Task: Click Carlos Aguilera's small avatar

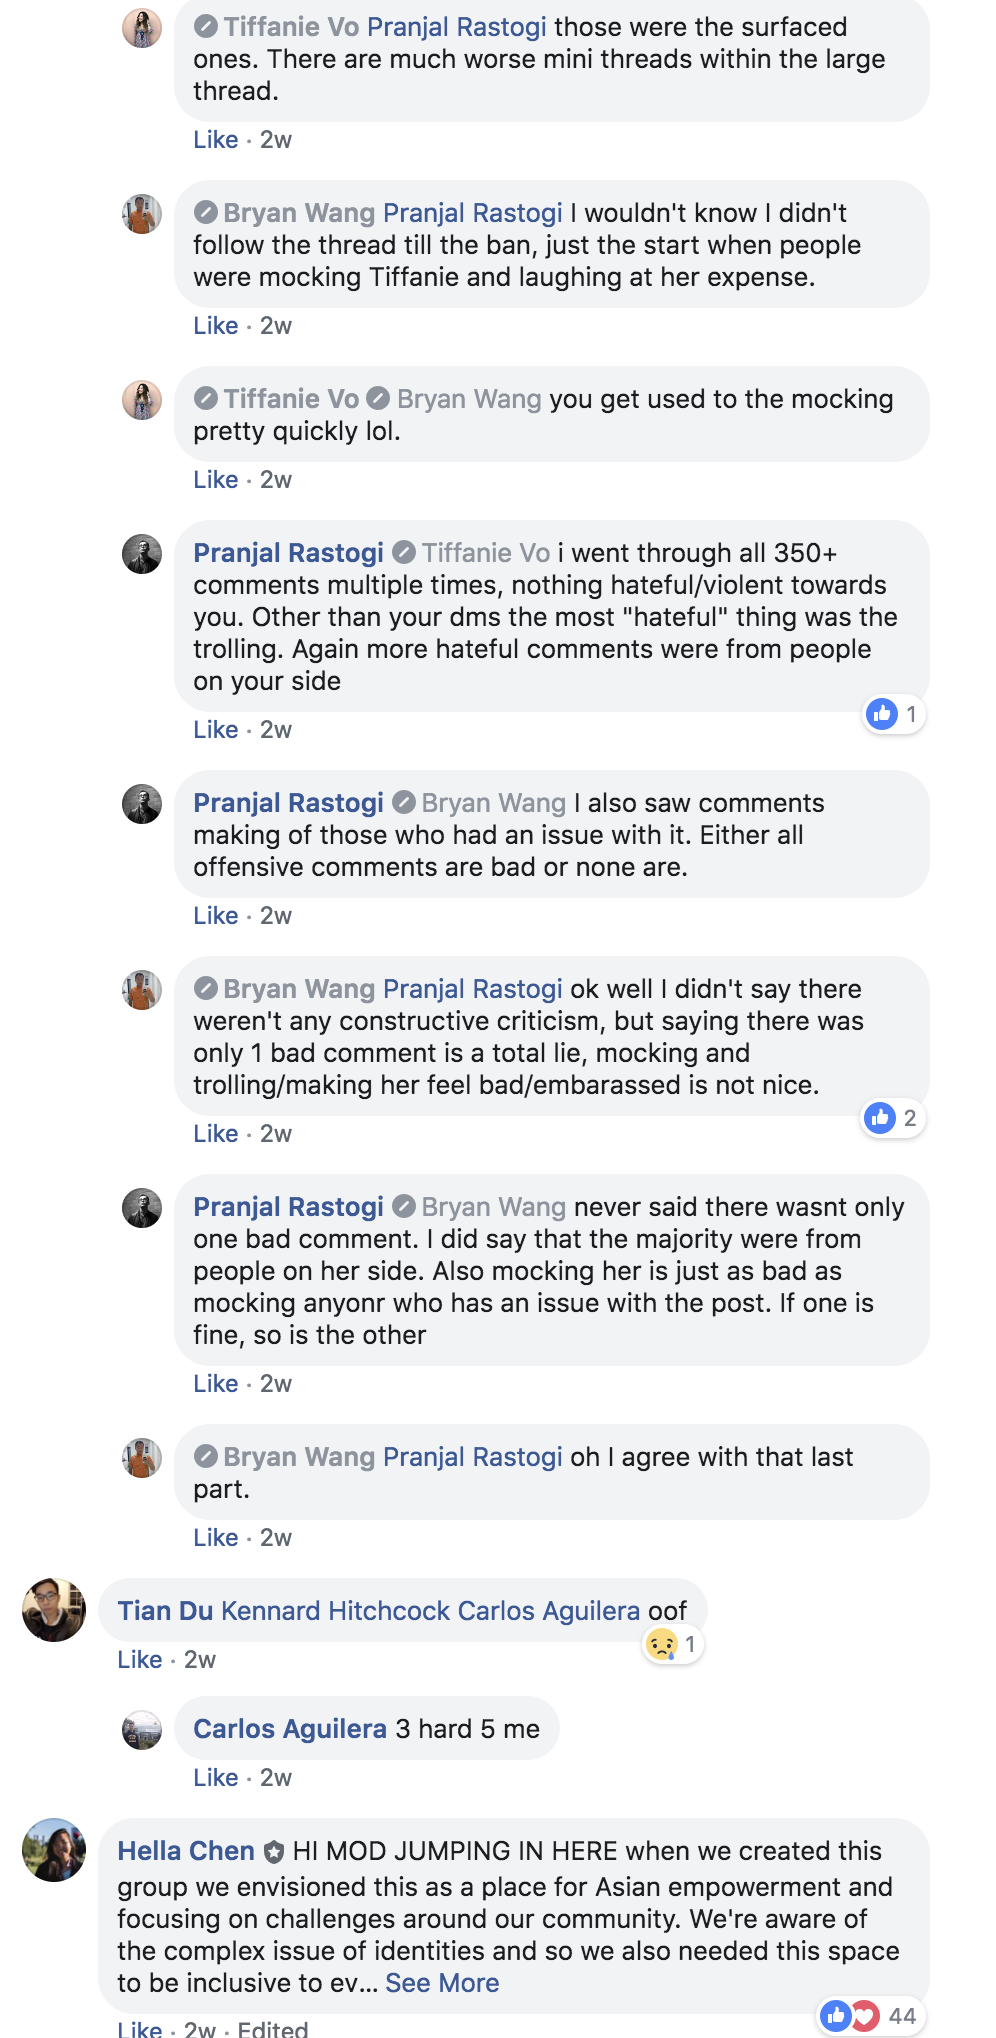Action: pyautogui.click(x=142, y=1730)
